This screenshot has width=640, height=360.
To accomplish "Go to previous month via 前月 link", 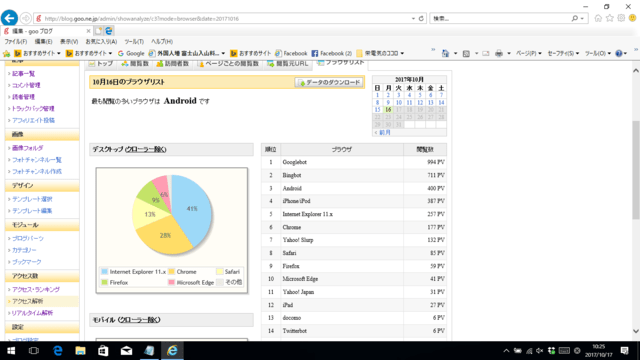I will (382, 133).
